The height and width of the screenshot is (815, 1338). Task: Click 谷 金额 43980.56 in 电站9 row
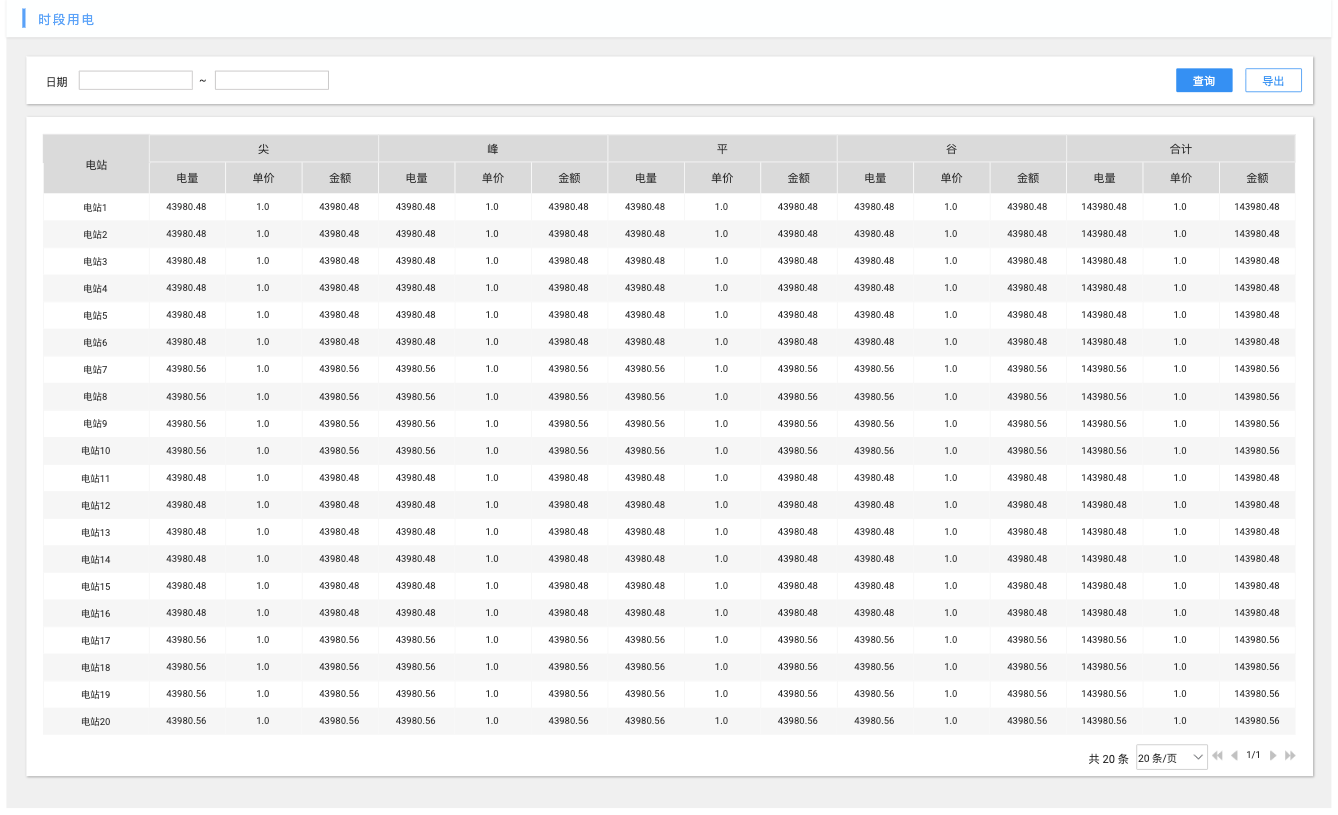pyautogui.click(x=1028, y=424)
